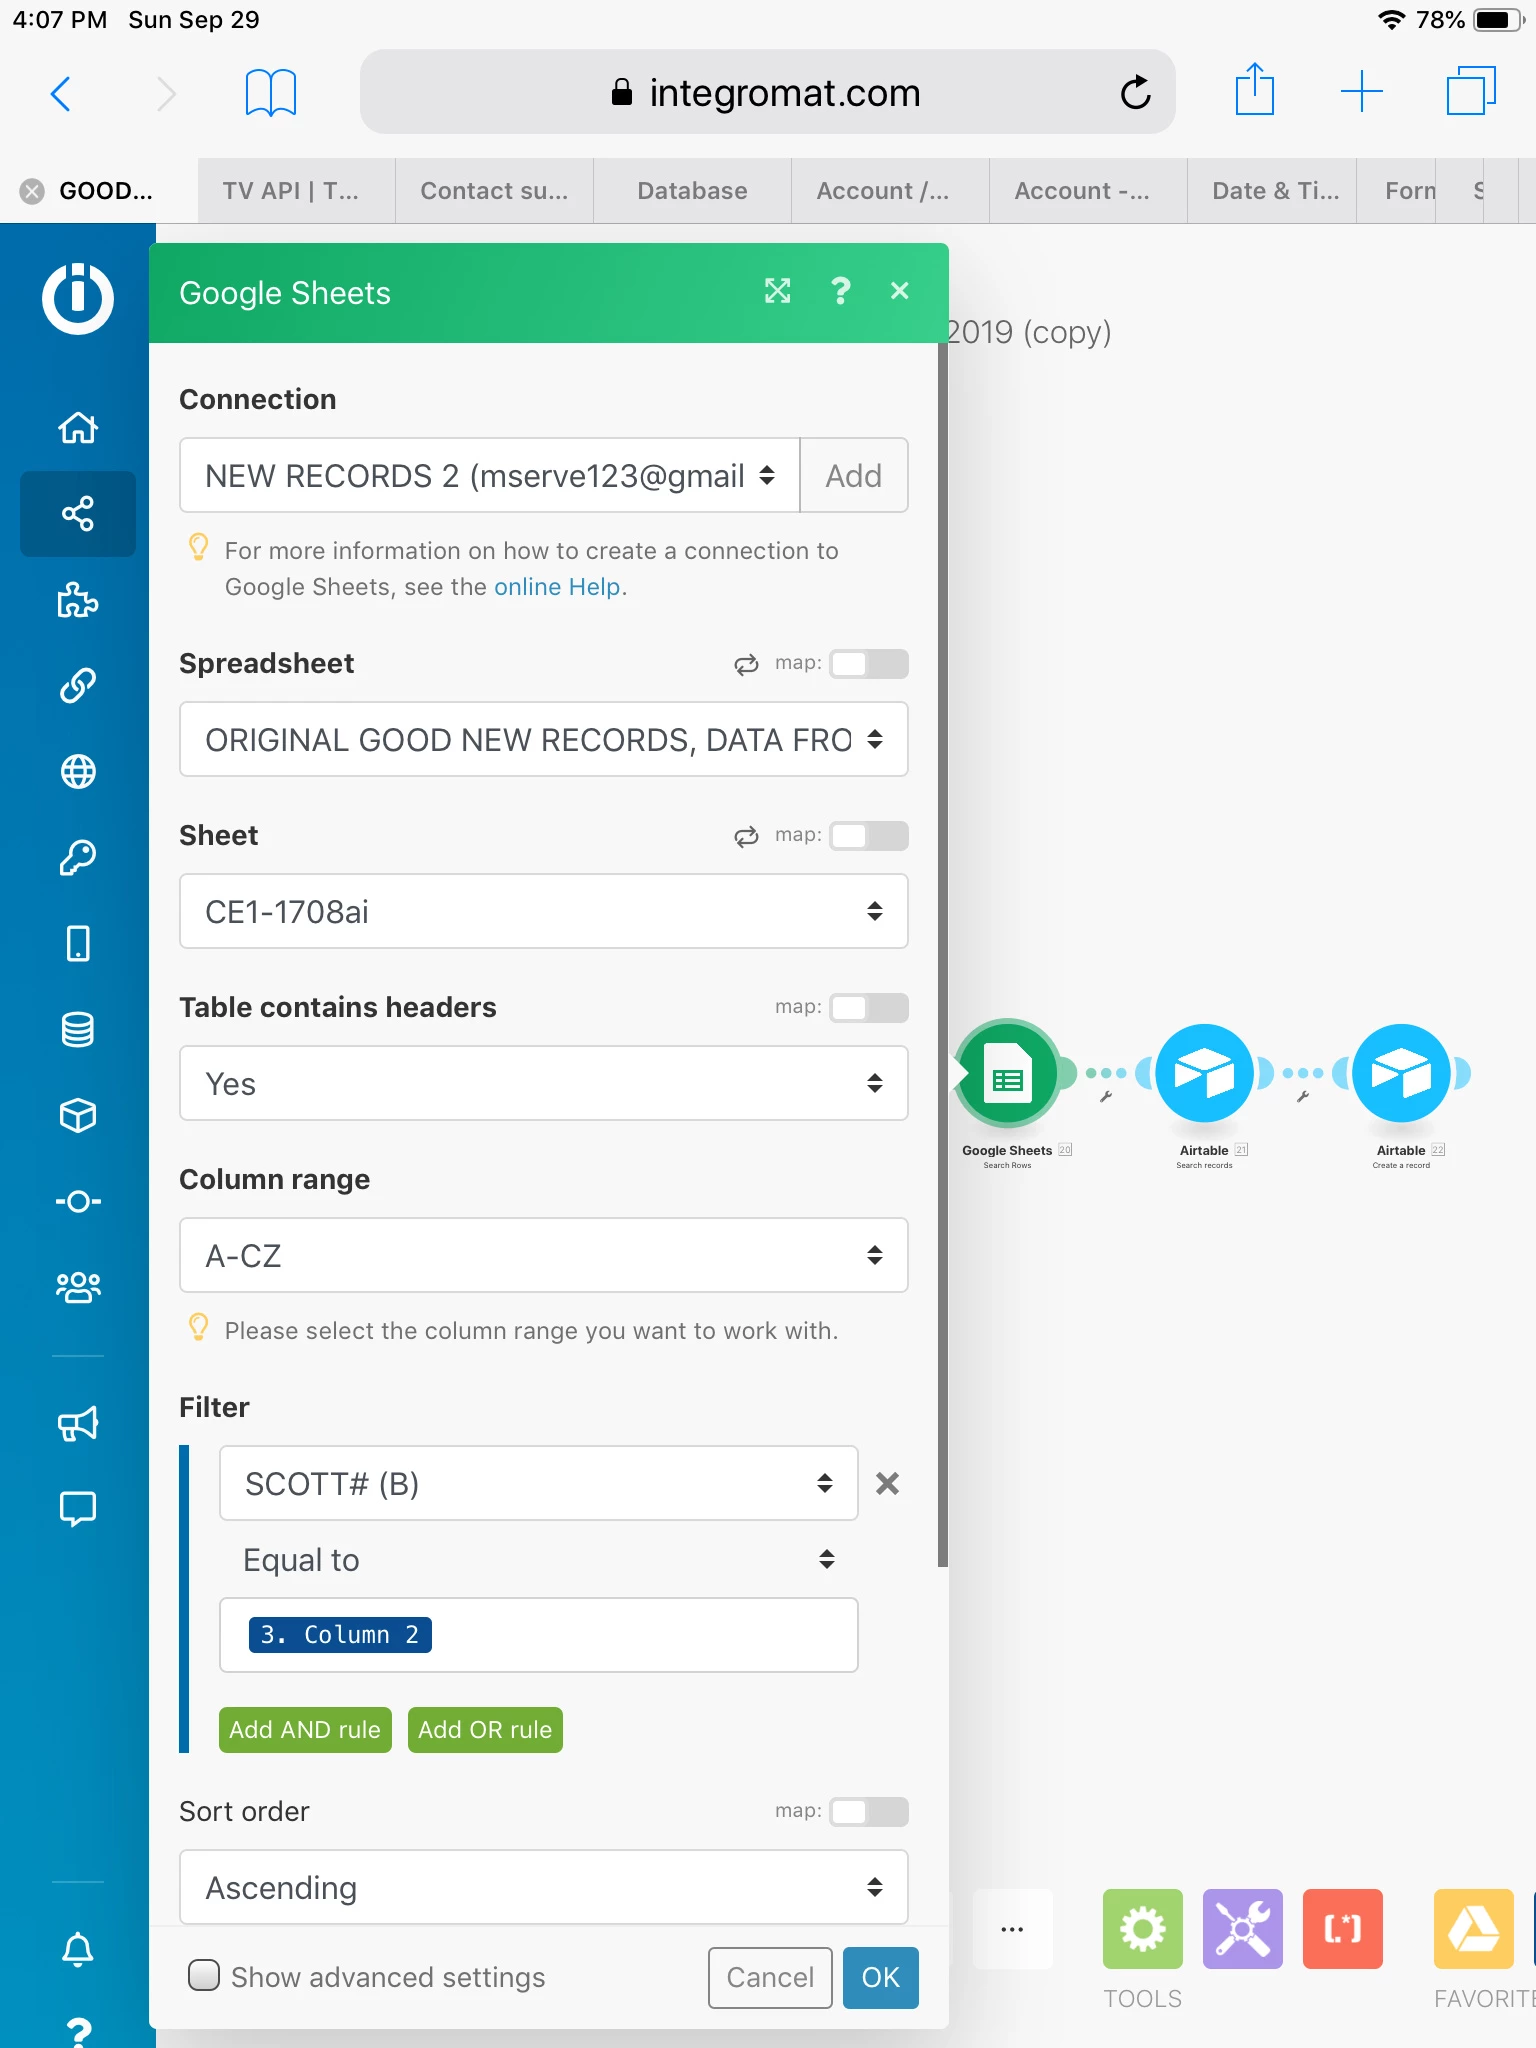Switch to TV API browser tab
The width and height of the screenshot is (1536, 2048).
[x=297, y=191]
